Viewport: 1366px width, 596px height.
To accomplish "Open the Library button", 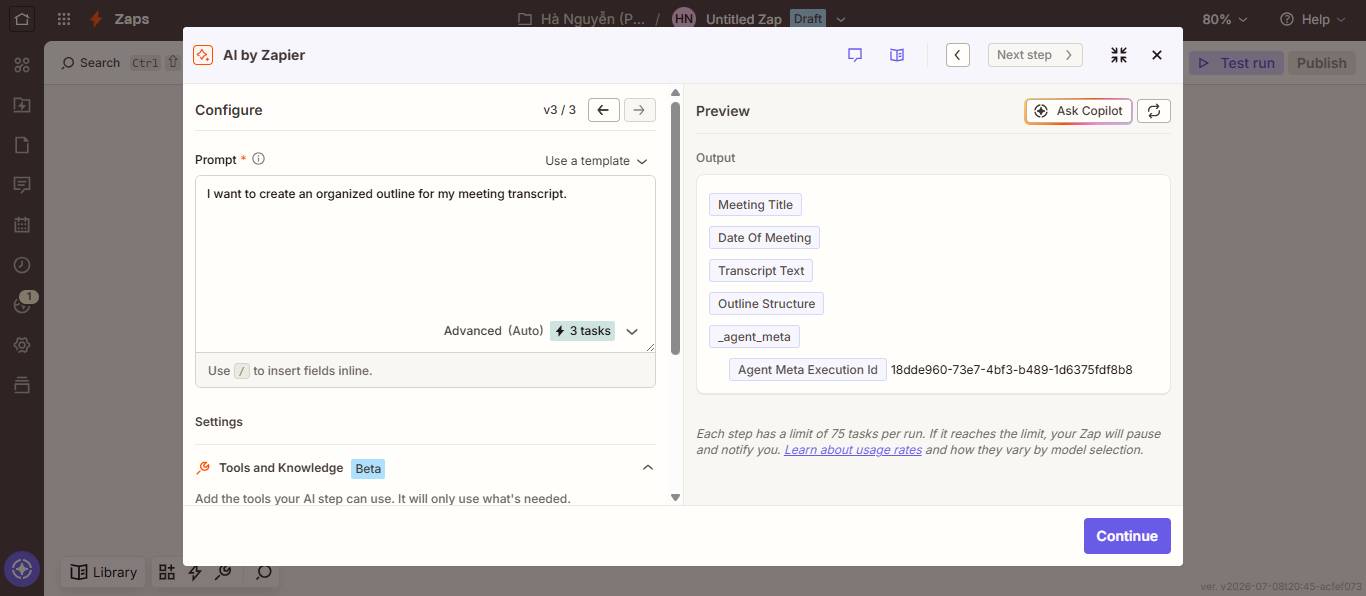I will coord(103,572).
